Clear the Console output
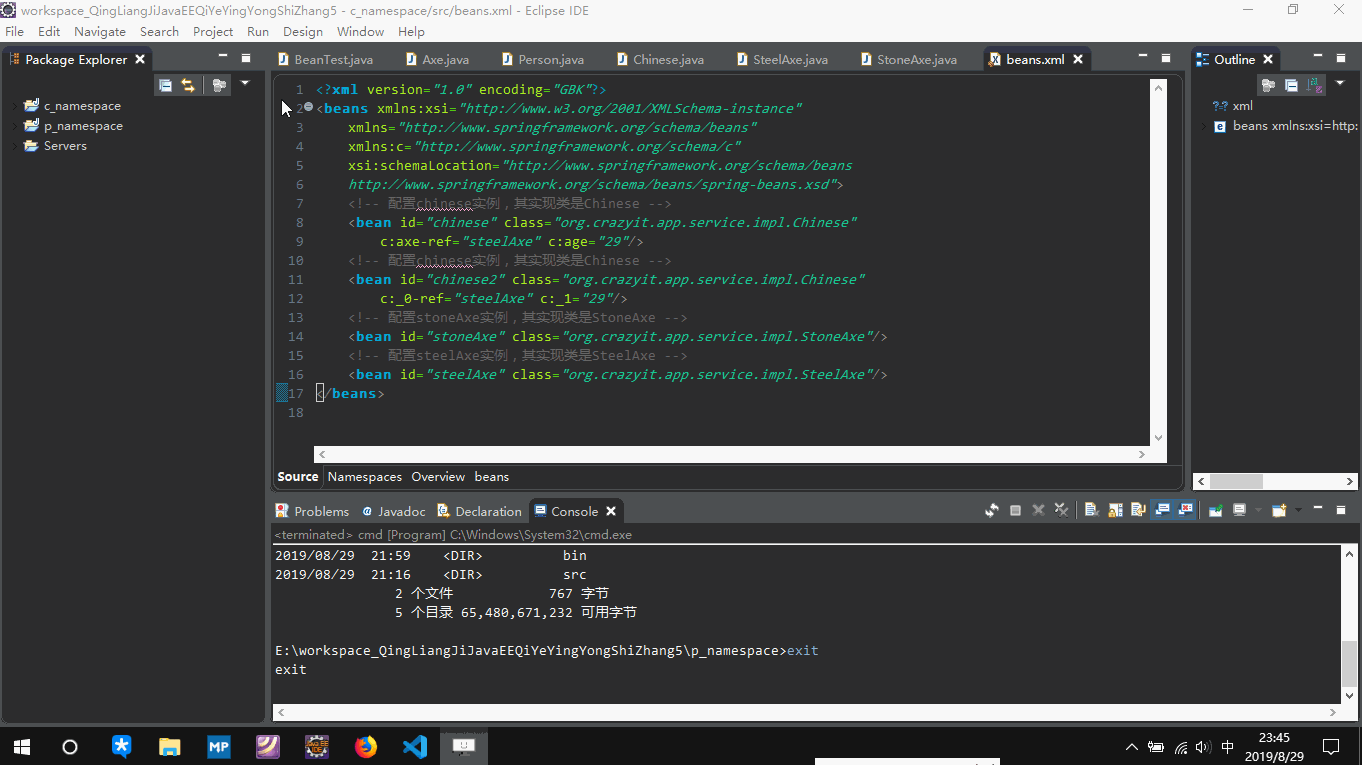Screen dimensions: 1362x765 [x=1091, y=510]
